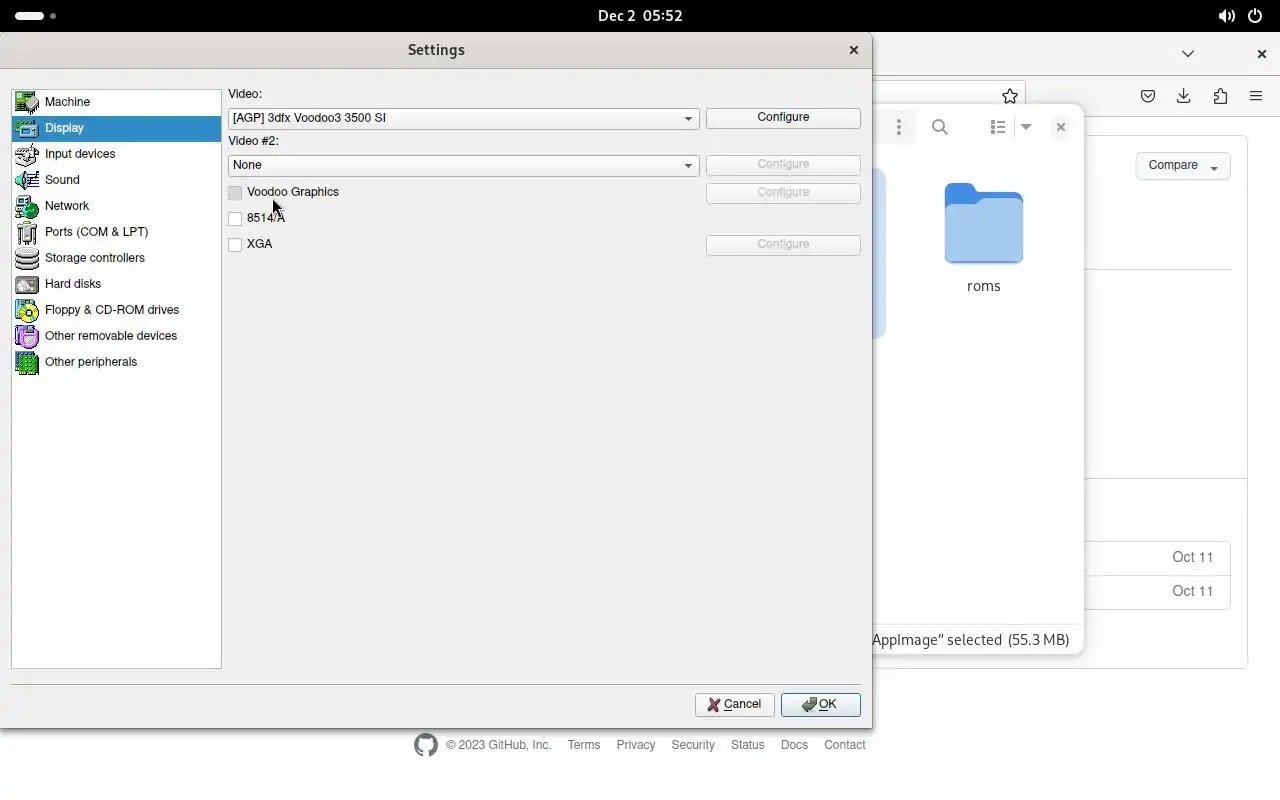Open the Video #2 dropdown
Image resolution: width=1280 pixels, height=800 pixels.
click(x=463, y=165)
